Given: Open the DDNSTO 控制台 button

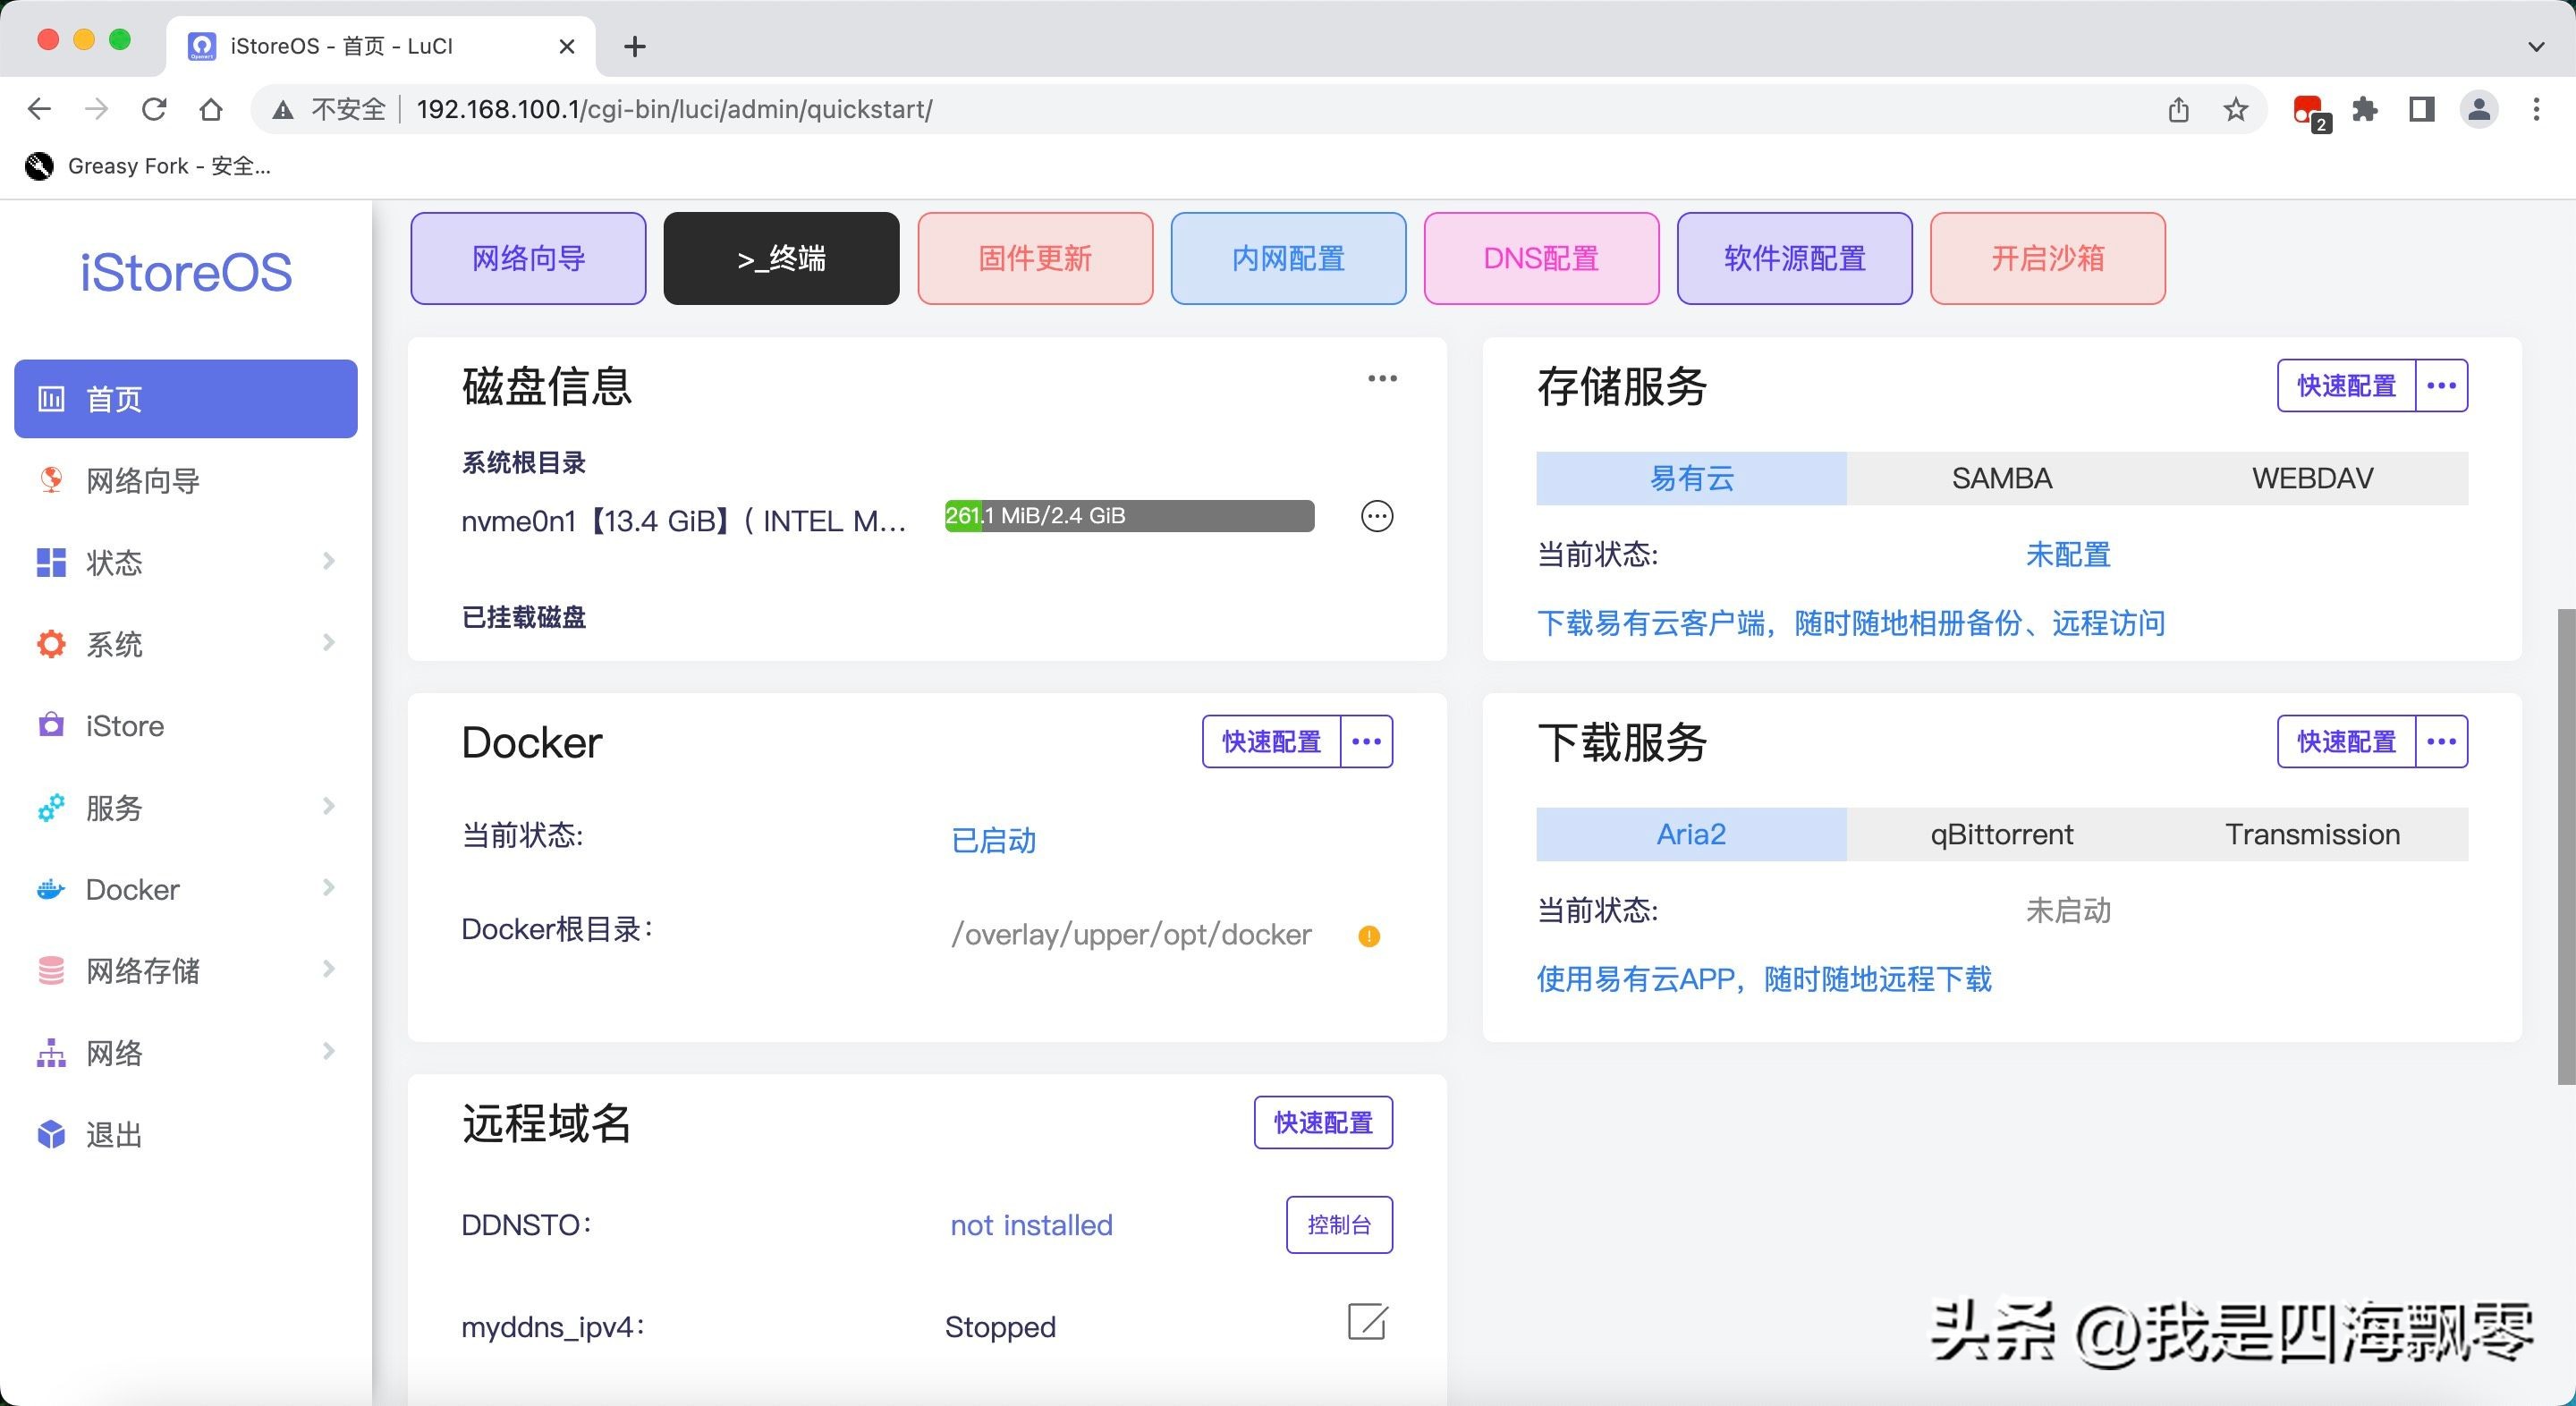Looking at the screenshot, I should pyautogui.click(x=1338, y=1224).
